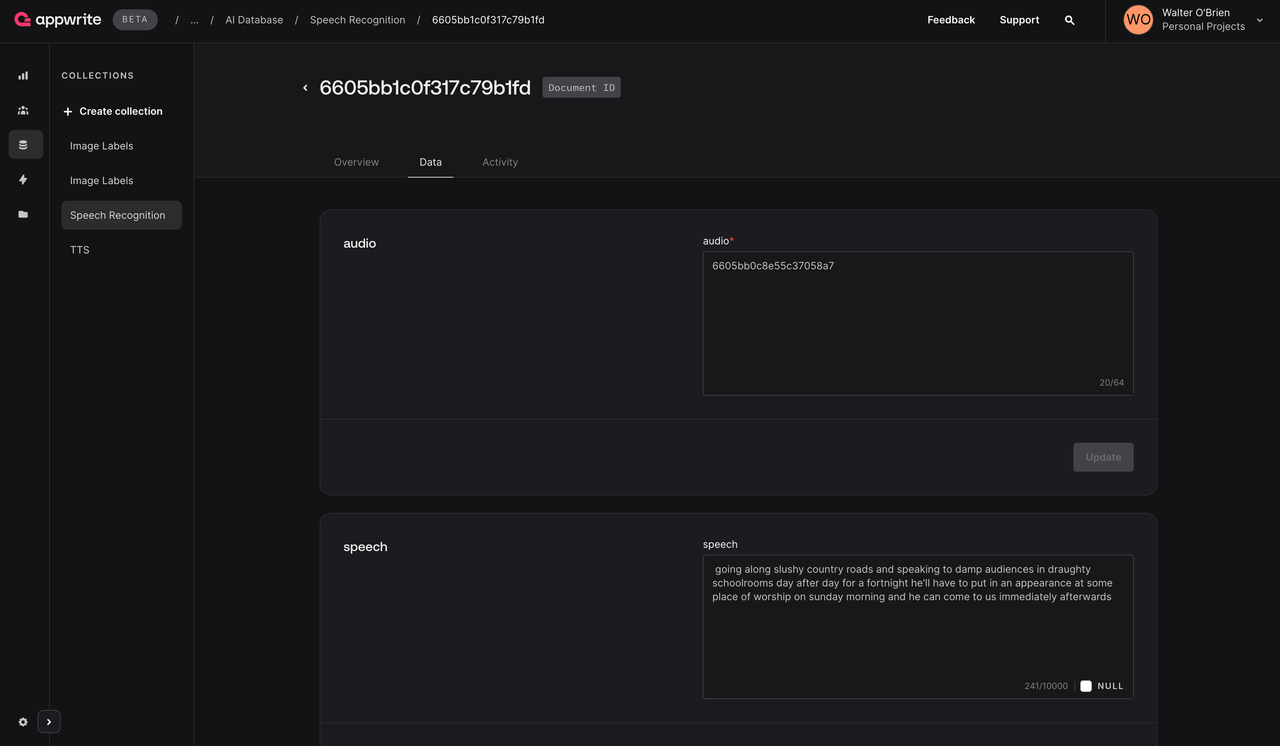Click into the speech text area
The image size is (1280, 746).
click(918, 627)
